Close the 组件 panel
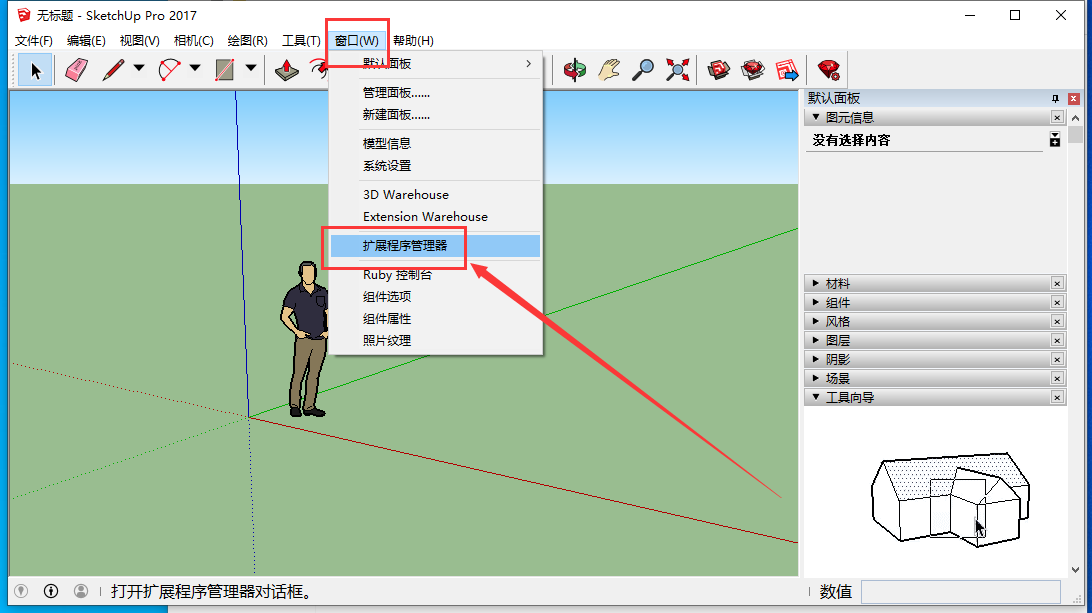The height and width of the screenshot is (613, 1092). pyautogui.click(x=1057, y=302)
